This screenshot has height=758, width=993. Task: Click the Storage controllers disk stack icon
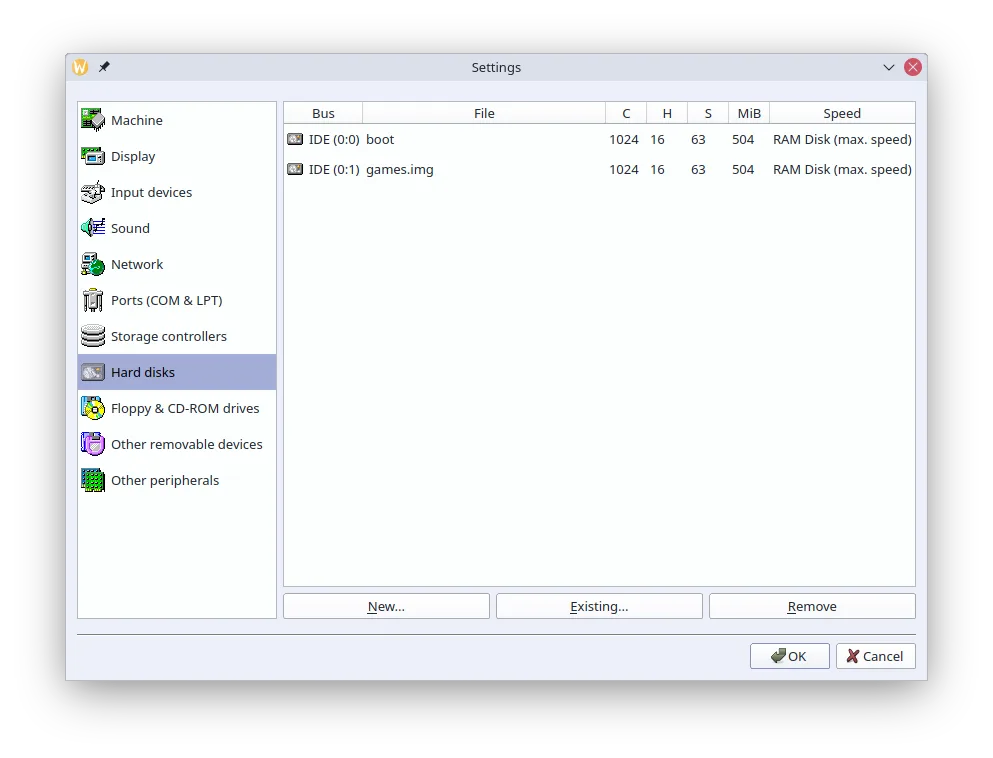pos(93,336)
